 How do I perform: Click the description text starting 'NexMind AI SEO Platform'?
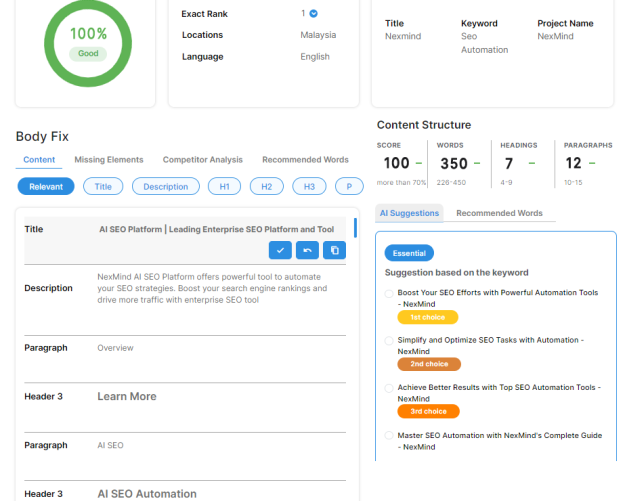tap(212, 288)
